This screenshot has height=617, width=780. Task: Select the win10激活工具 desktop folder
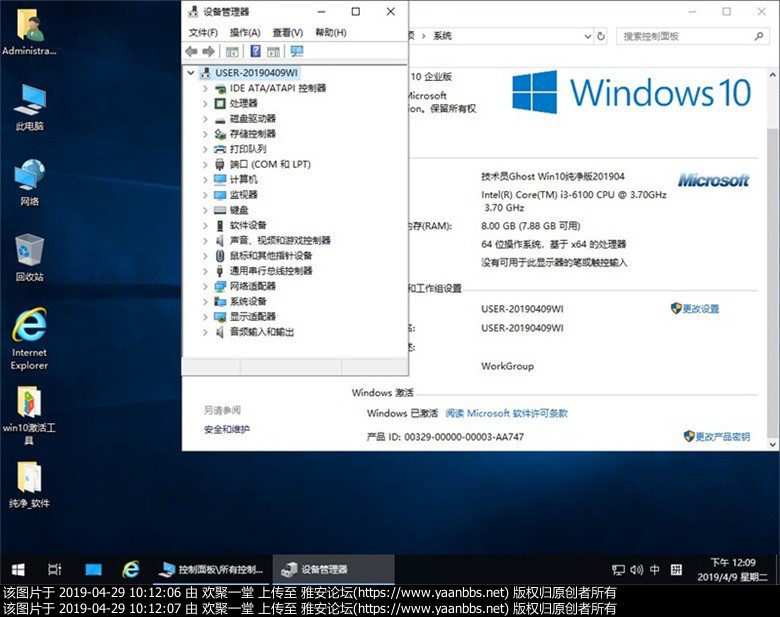pos(29,415)
